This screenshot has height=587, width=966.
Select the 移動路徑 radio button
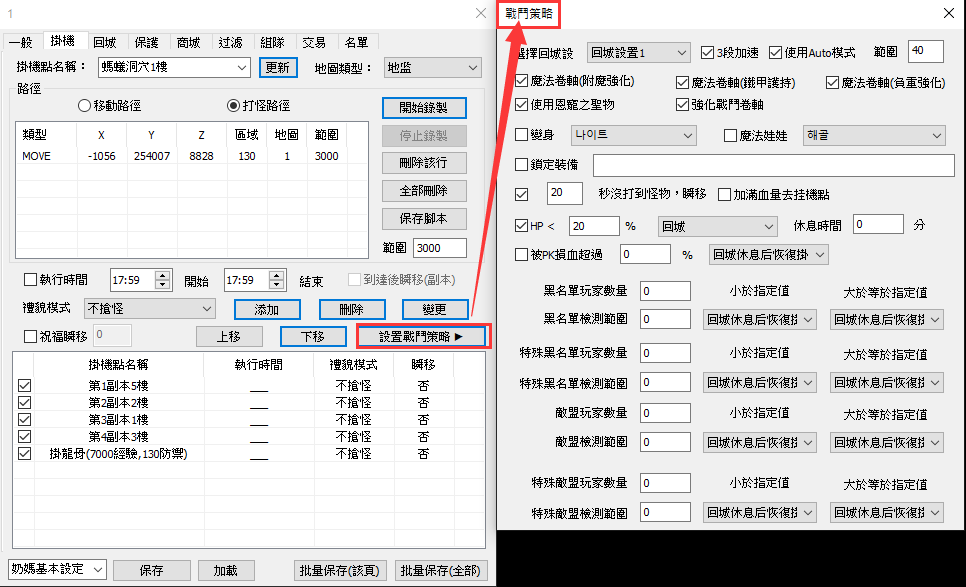tap(85, 105)
